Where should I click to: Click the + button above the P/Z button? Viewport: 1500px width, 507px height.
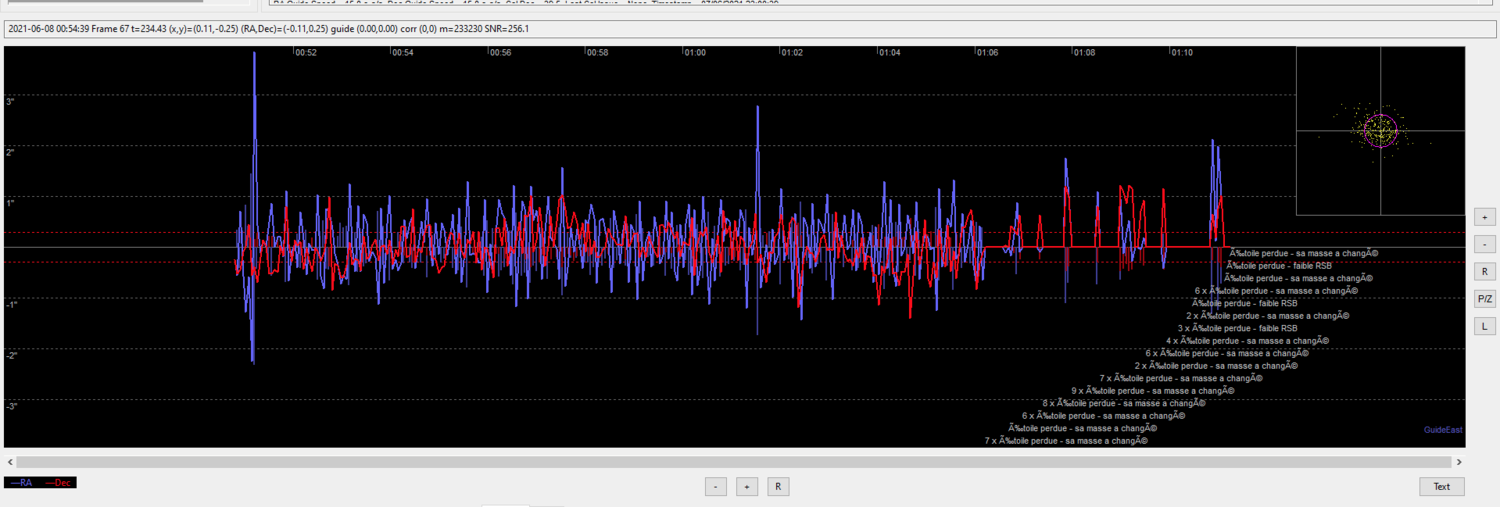click(x=1484, y=217)
